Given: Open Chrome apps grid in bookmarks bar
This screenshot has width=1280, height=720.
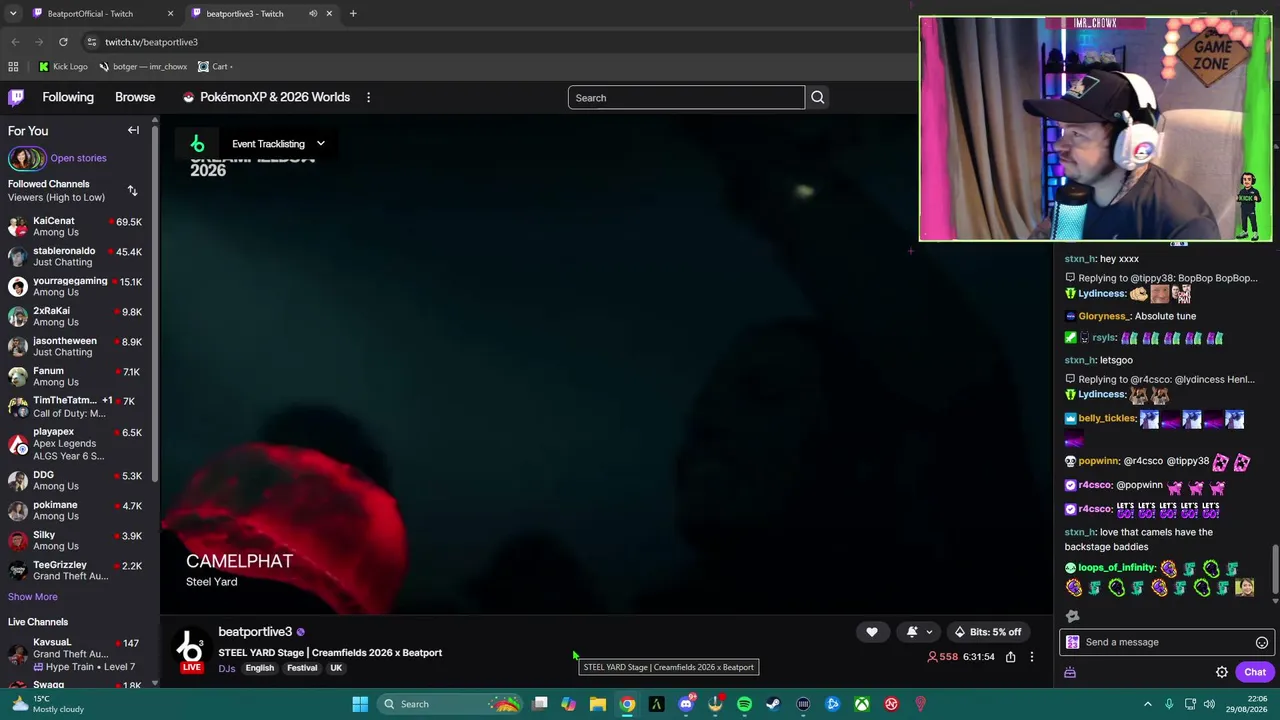Looking at the screenshot, I should coord(13,67).
